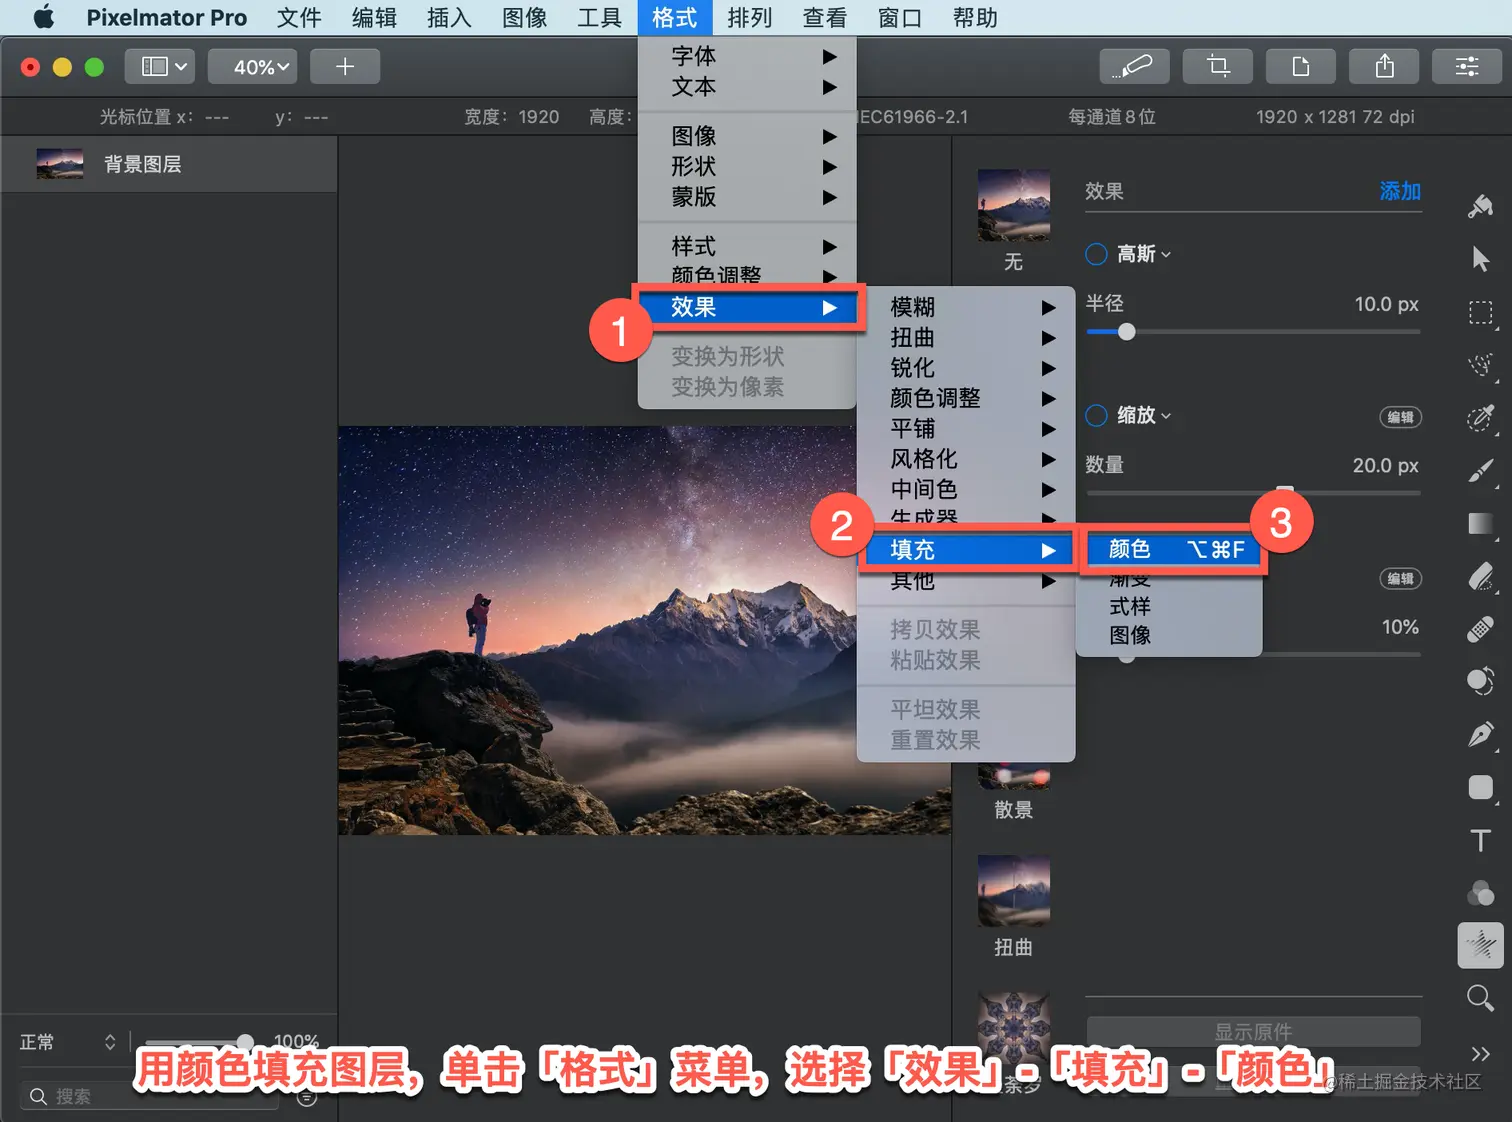The height and width of the screenshot is (1122, 1512).
Task: Expand the 风格化 effects submenu
Action: (x=966, y=459)
